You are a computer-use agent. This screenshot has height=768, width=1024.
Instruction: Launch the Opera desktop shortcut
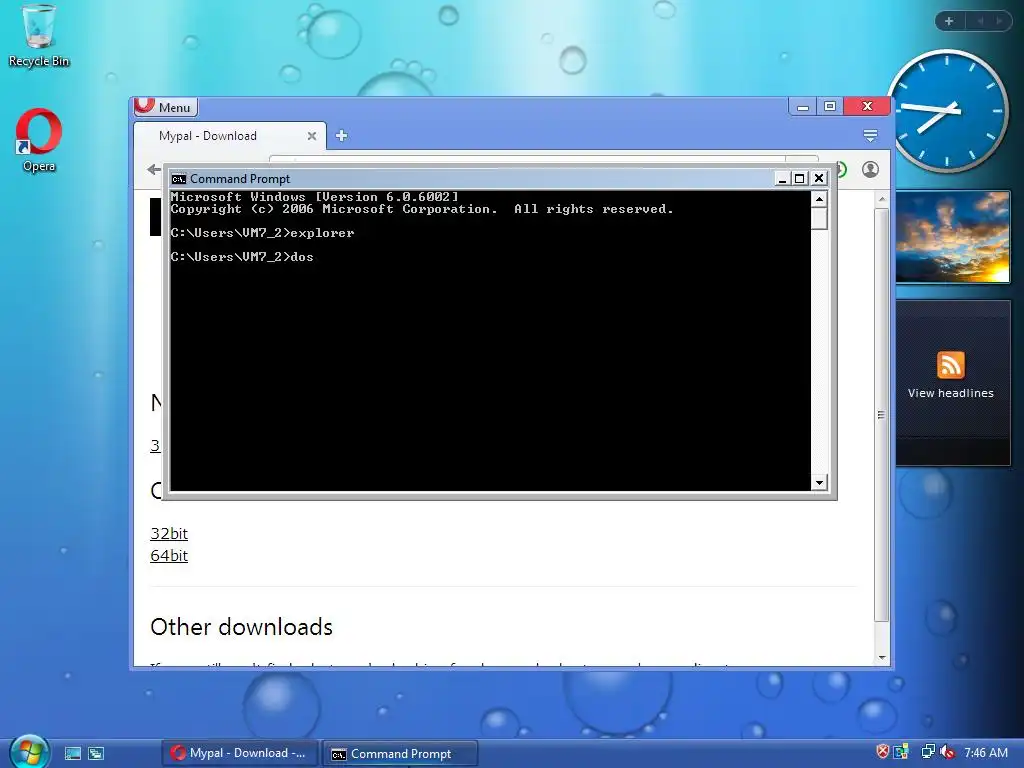[39, 140]
